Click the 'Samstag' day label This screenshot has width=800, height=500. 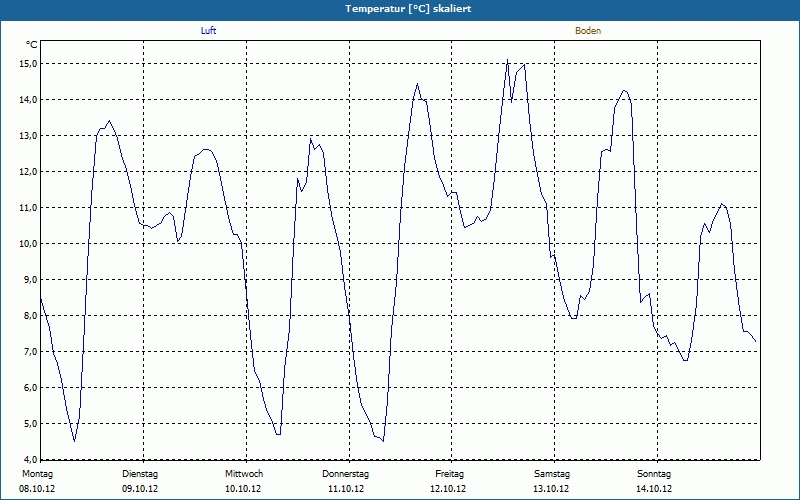tap(552, 474)
